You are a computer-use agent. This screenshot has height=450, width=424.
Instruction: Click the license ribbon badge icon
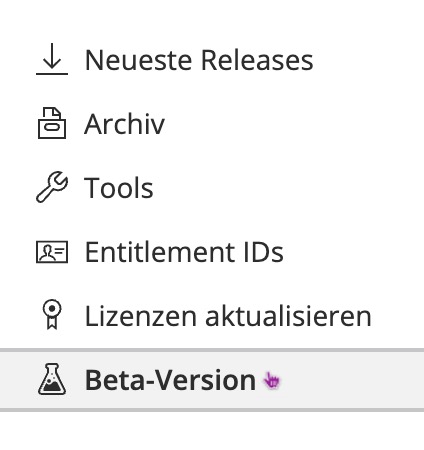click(x=52, y=315)
